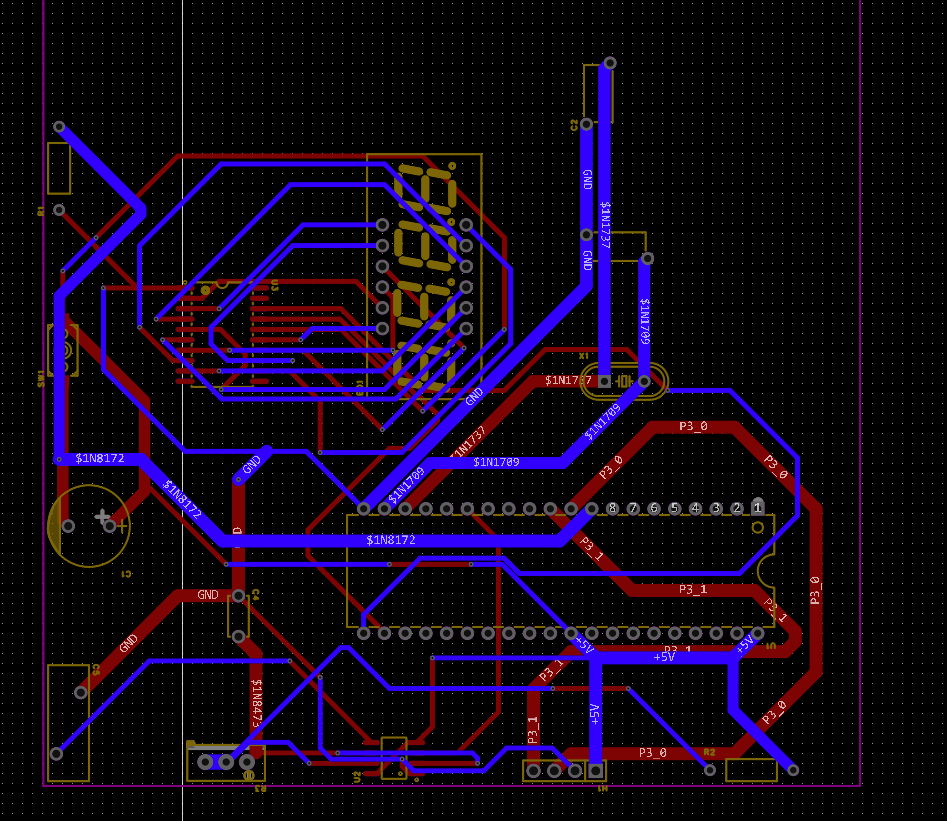
Task: Select the round right pad of crystal X1
Action: 644,381
